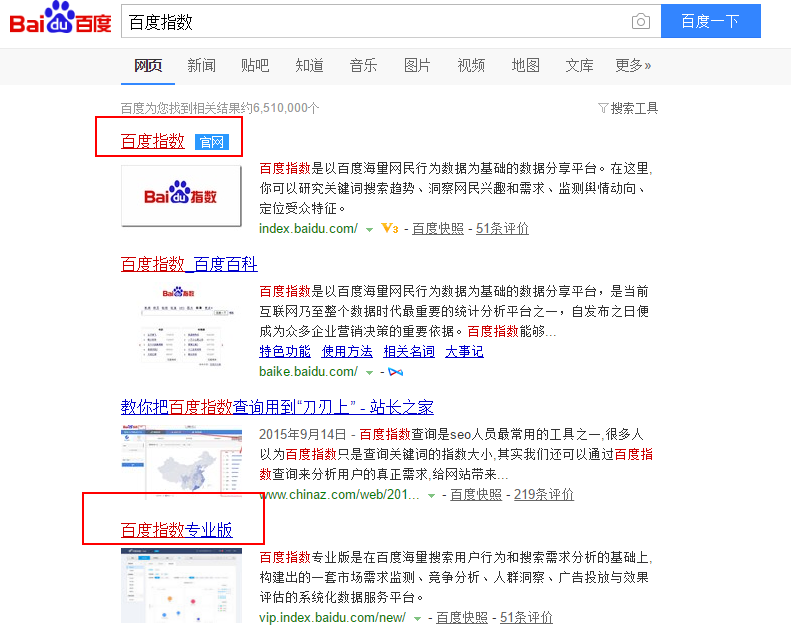Screen dimensions: 791x628
Task: Open 51条评价 for vip.index.baidu.com result
Action: (526, 617)
